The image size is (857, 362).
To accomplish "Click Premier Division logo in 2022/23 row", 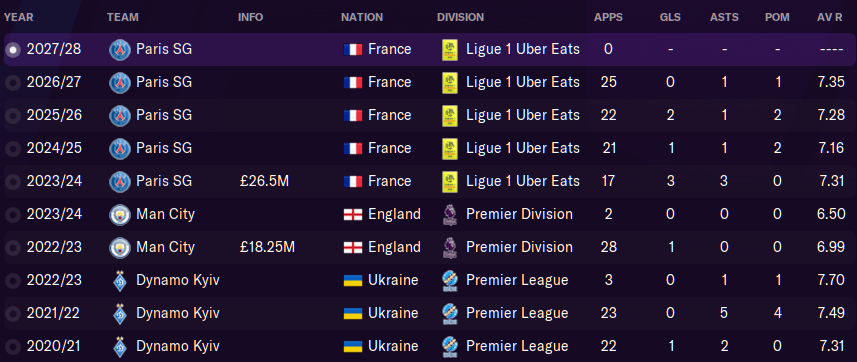I will click(449, 247).
